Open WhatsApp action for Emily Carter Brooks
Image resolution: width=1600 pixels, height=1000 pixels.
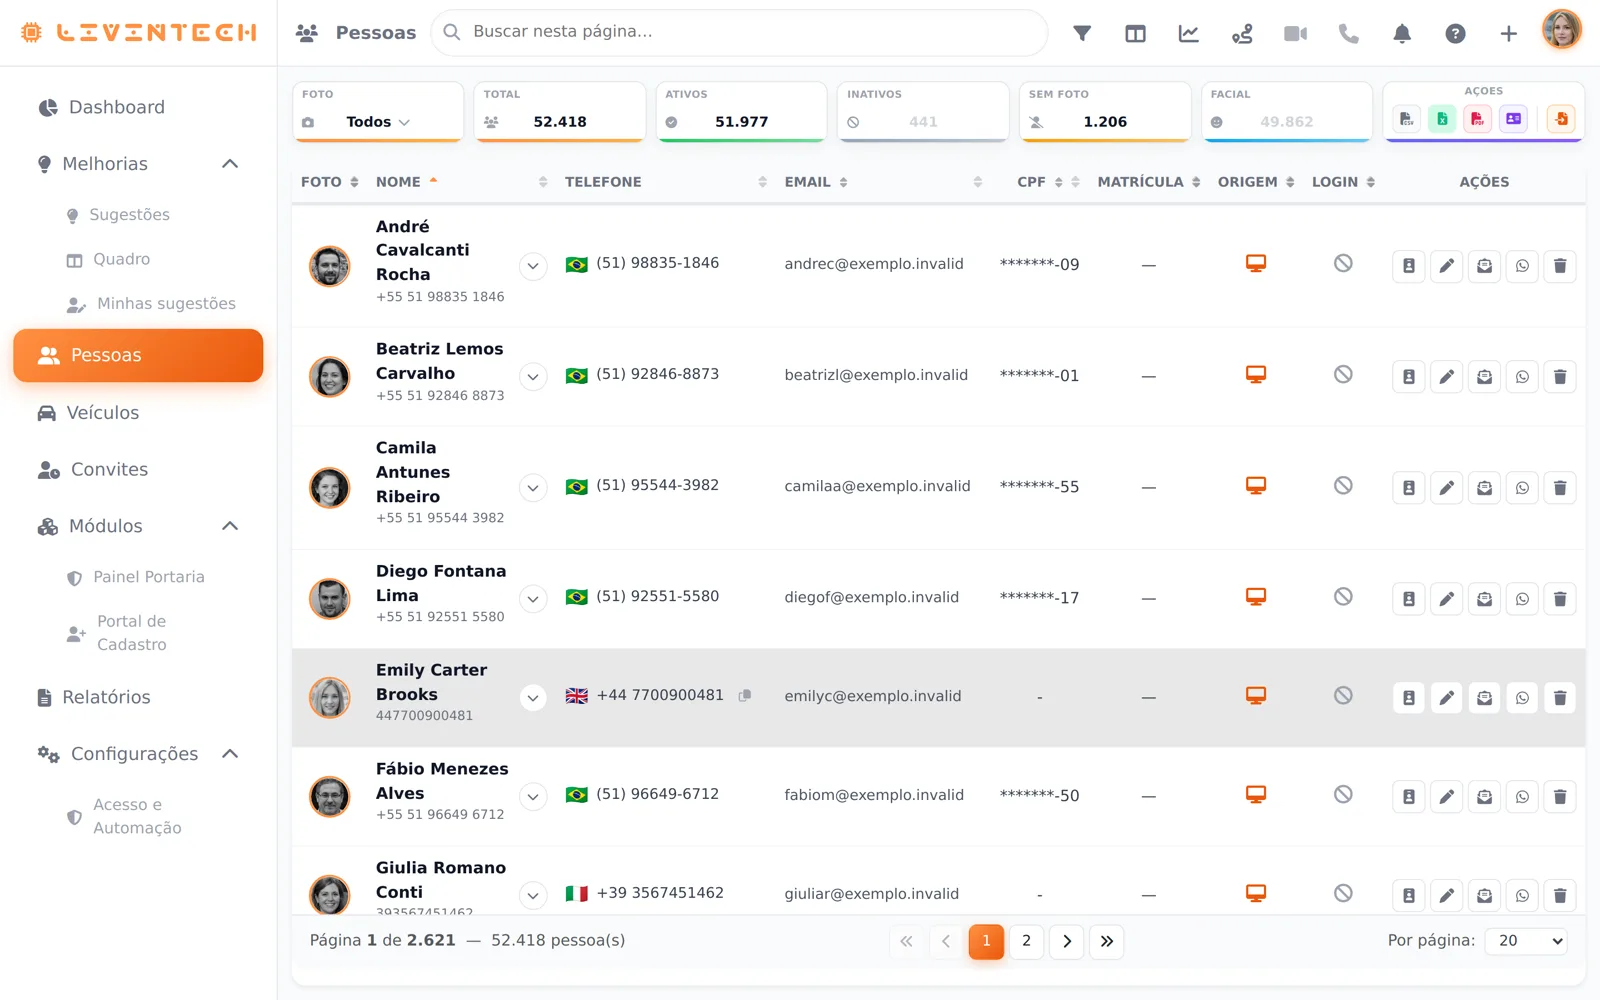pyautogui.click(x=1522, y=698)
